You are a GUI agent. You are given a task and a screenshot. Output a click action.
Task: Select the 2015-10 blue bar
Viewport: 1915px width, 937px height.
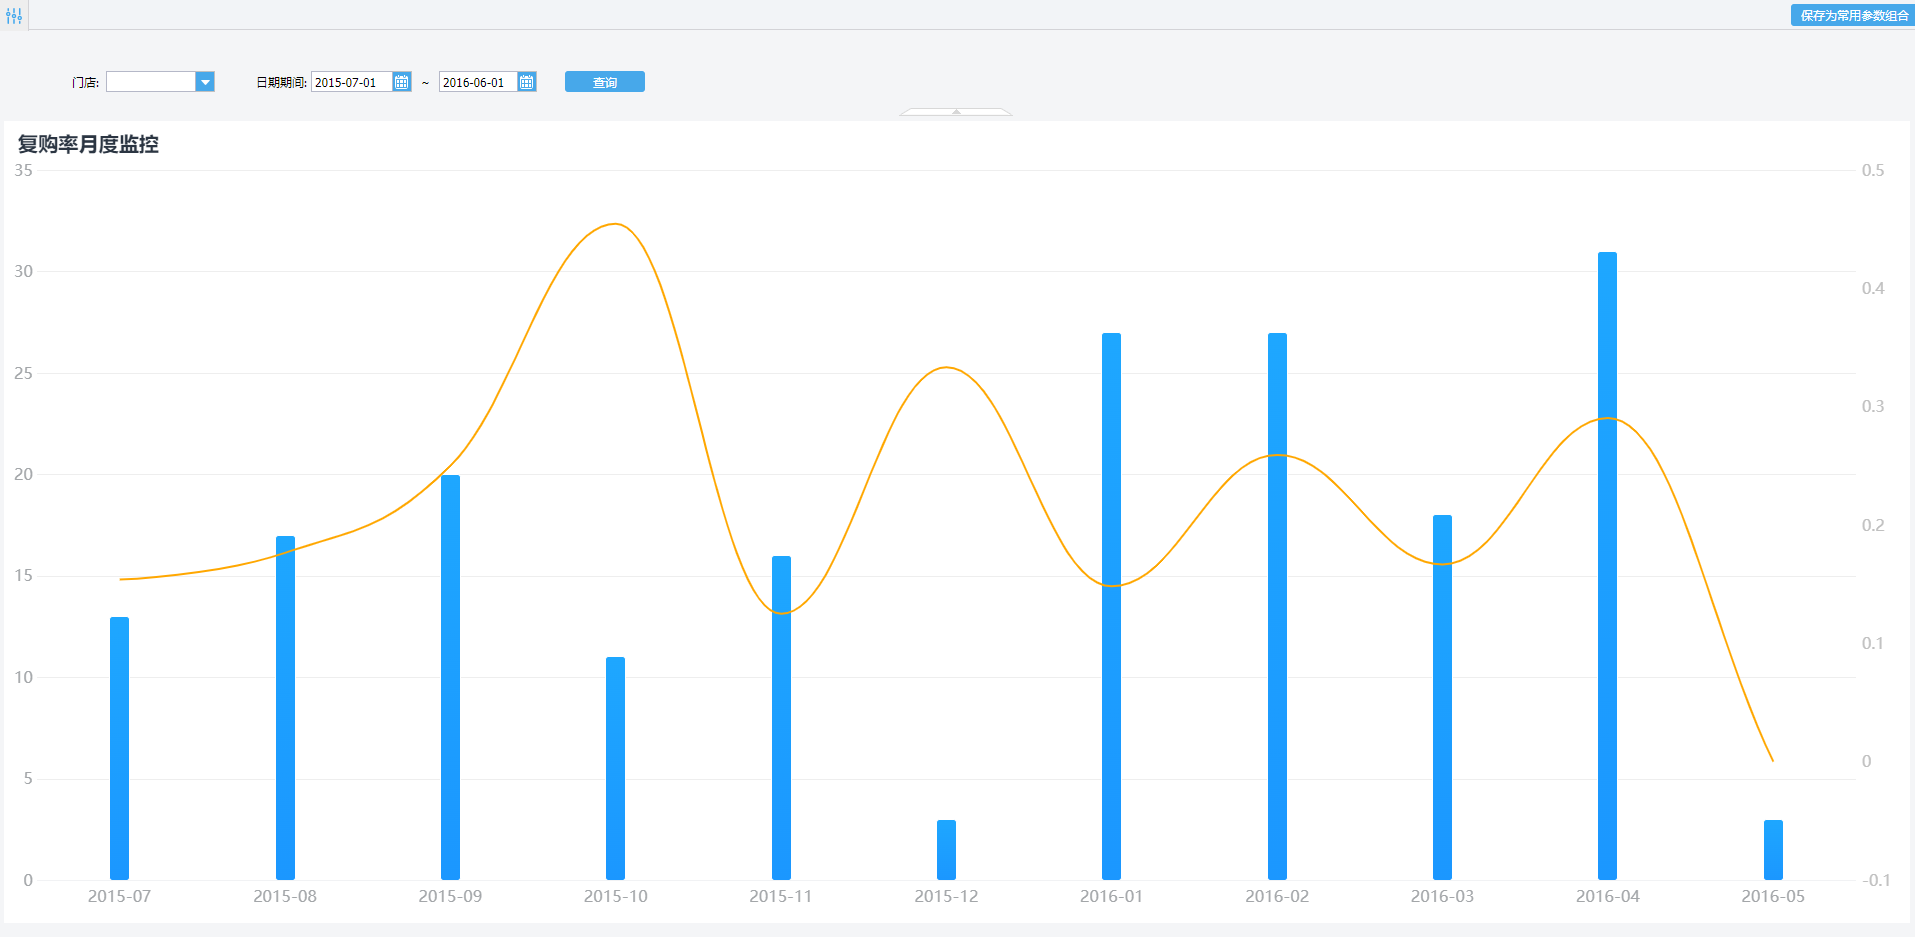click(615, 768)
